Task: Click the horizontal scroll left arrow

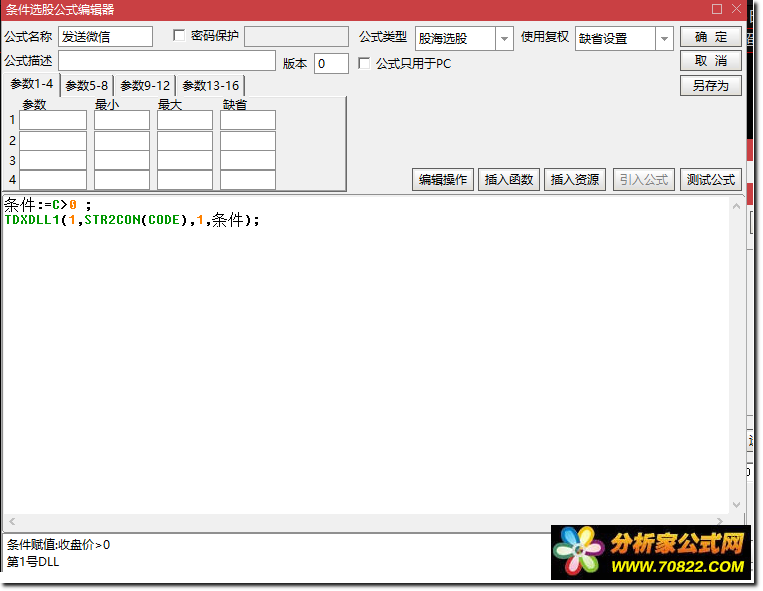Action: (x=12, y=521)
